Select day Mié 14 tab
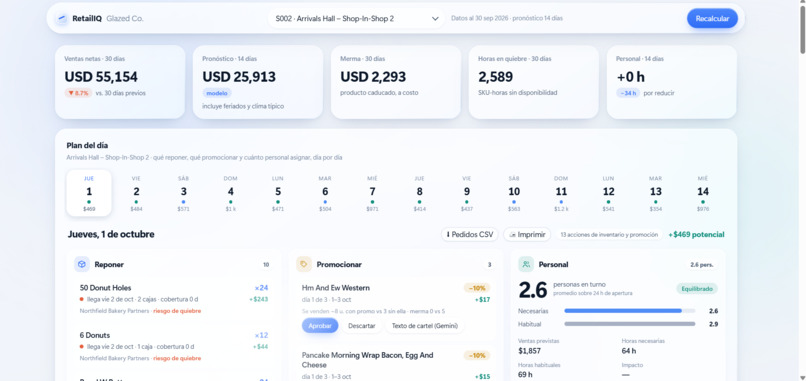 [703, 193]
